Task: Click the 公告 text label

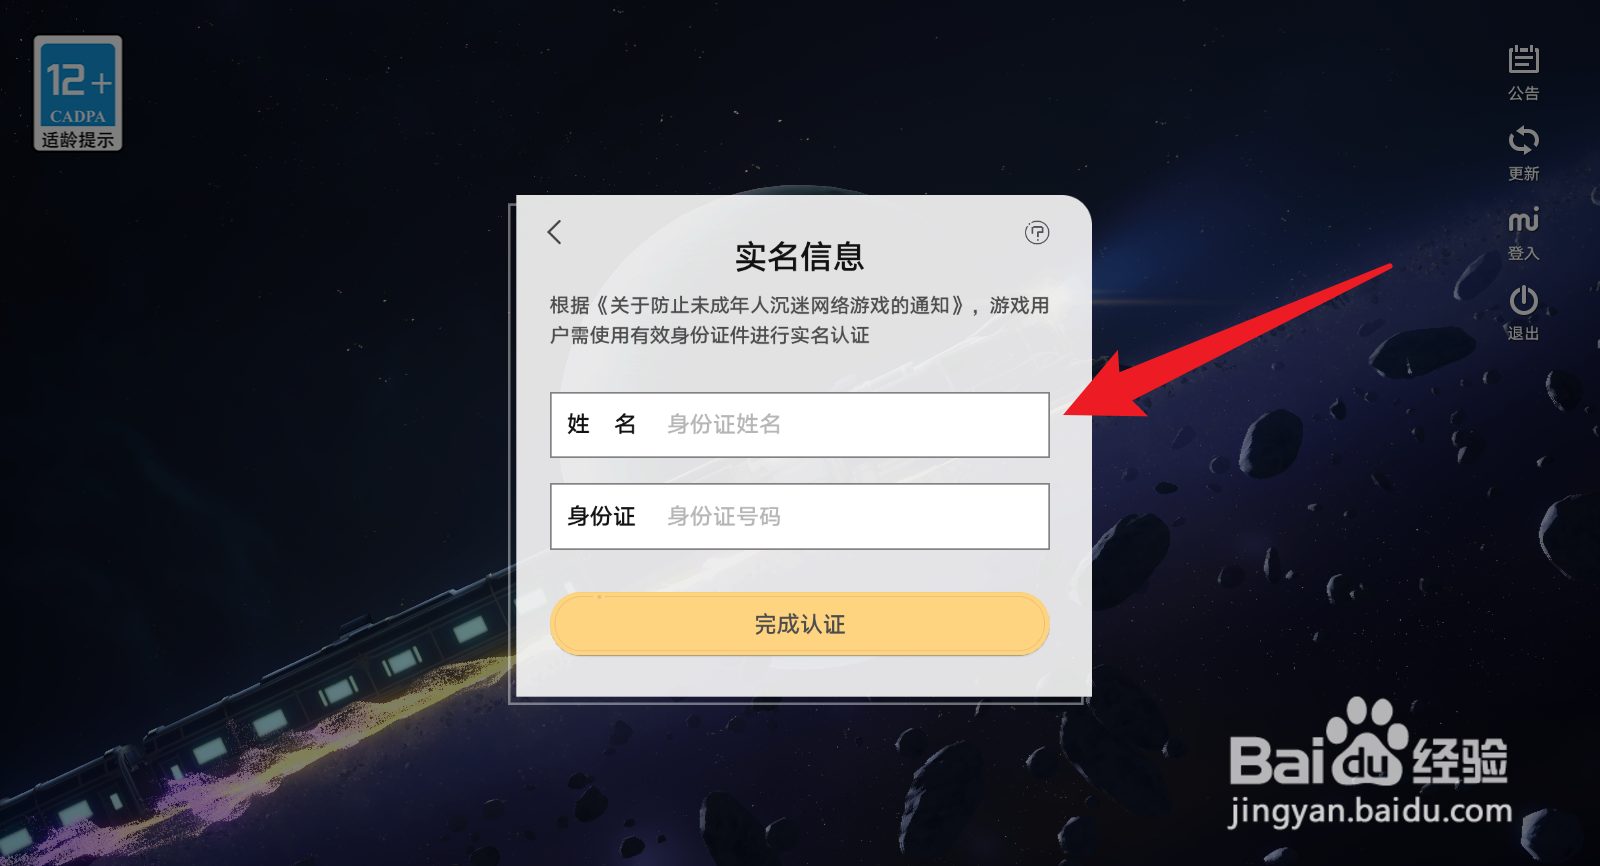Action: [x=1523, y=94]
